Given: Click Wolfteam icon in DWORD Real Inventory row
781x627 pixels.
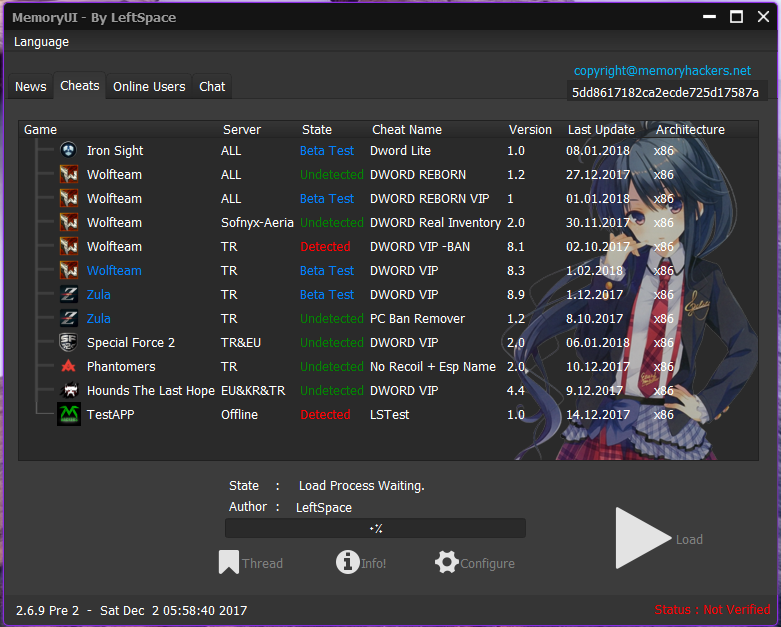Looking at the screenshot, I should tap(69, 222).
